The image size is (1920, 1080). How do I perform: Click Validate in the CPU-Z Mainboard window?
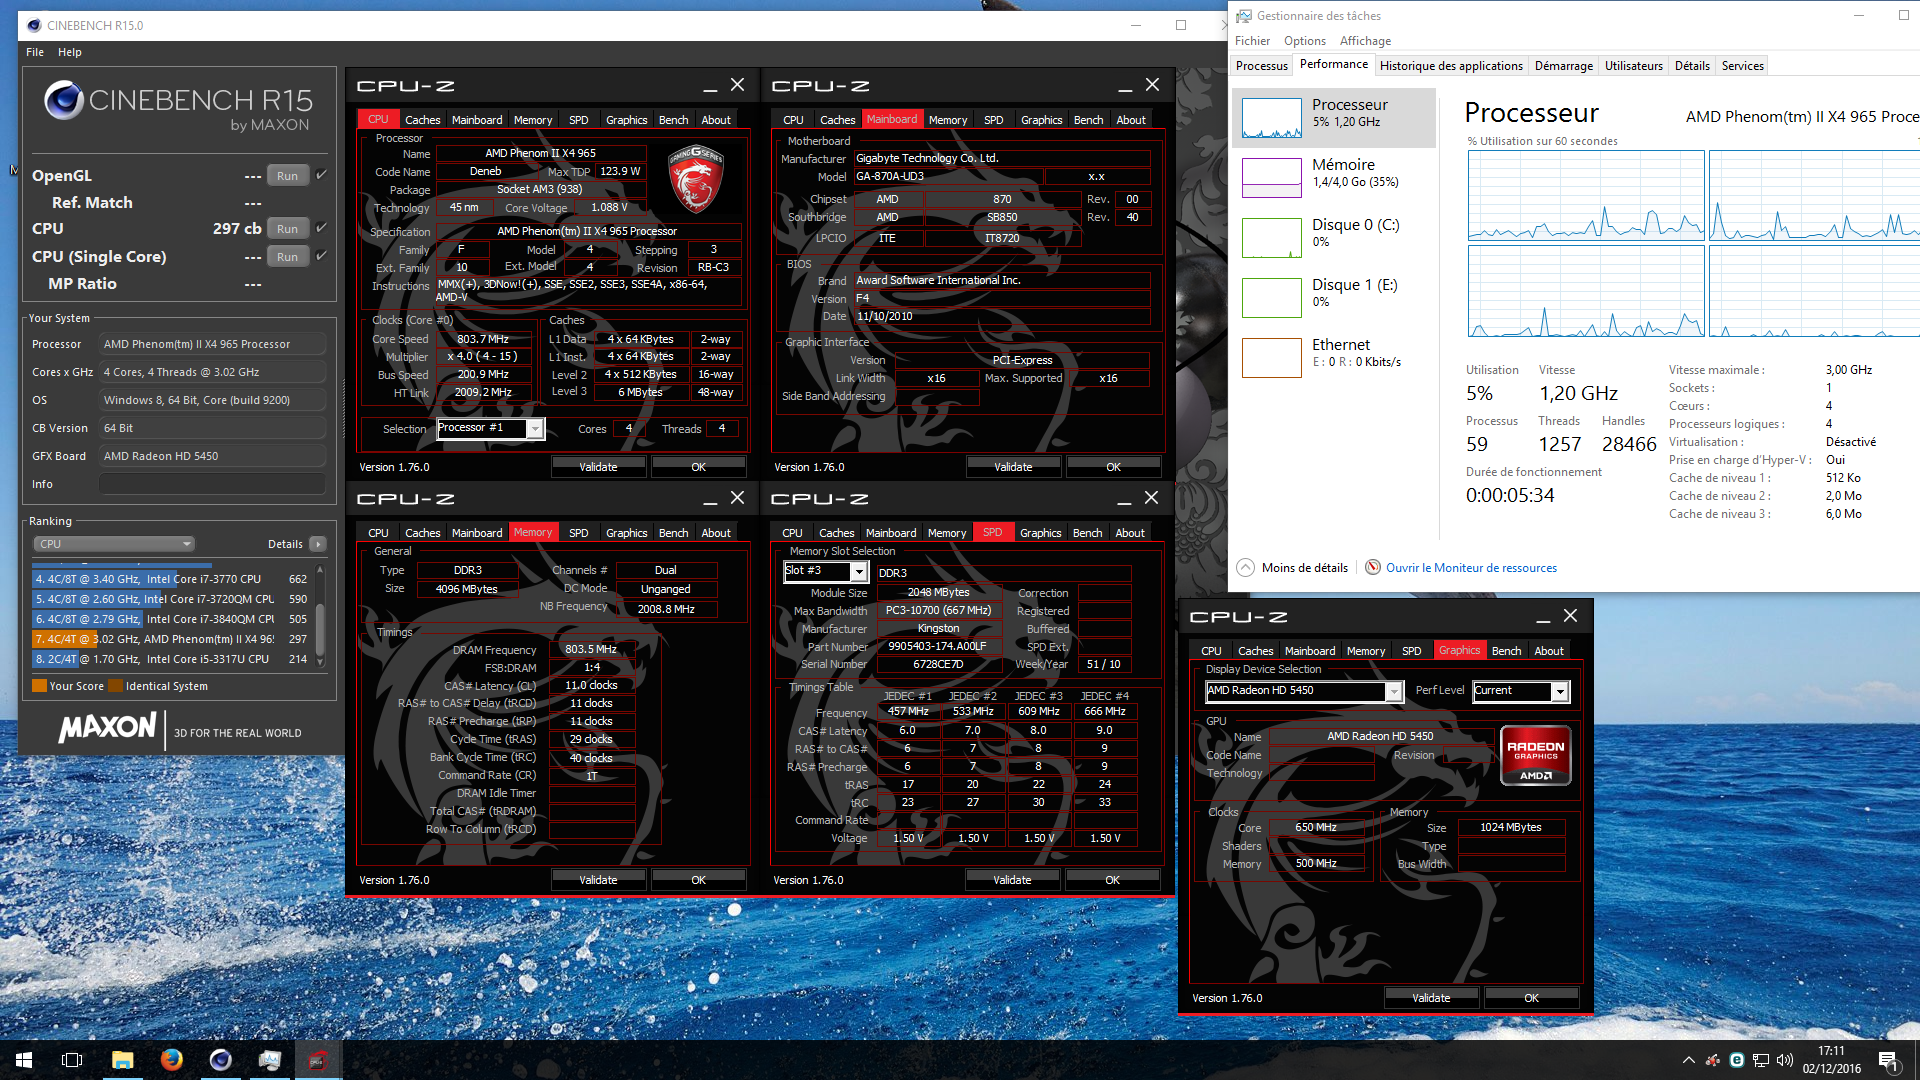tap(1013, 467)
